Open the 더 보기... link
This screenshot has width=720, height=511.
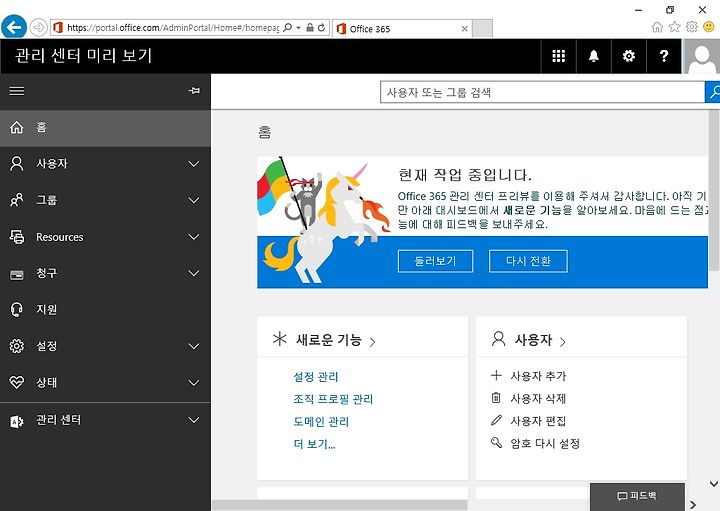pyautogui.click(x=315, y=444)
